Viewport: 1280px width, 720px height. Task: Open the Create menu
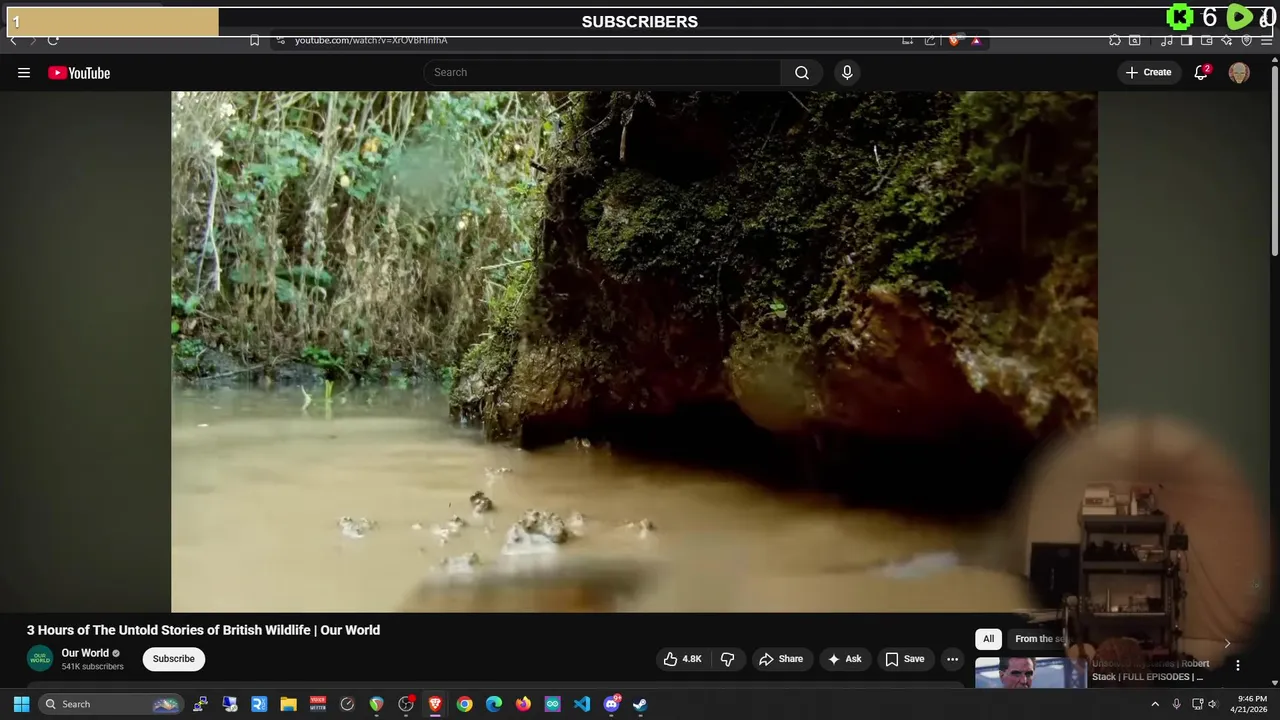pyautogui.click(x=1148, y=72)
